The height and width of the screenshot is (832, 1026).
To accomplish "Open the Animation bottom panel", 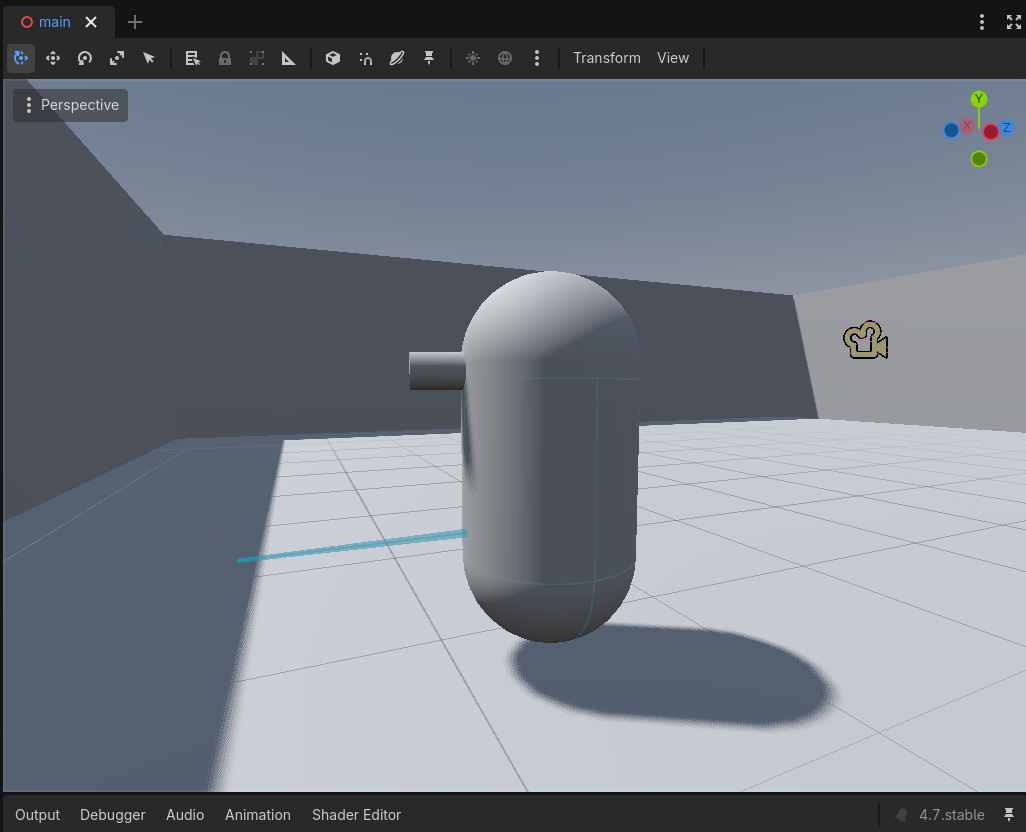I will tap(258, 815).
